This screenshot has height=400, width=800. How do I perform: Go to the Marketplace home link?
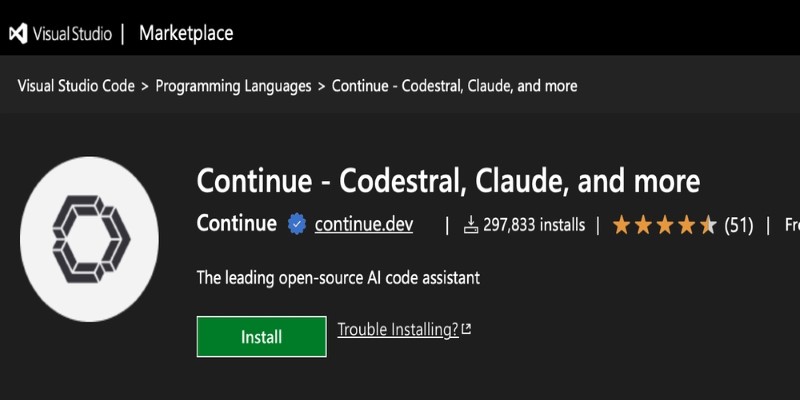click(186, 34)
